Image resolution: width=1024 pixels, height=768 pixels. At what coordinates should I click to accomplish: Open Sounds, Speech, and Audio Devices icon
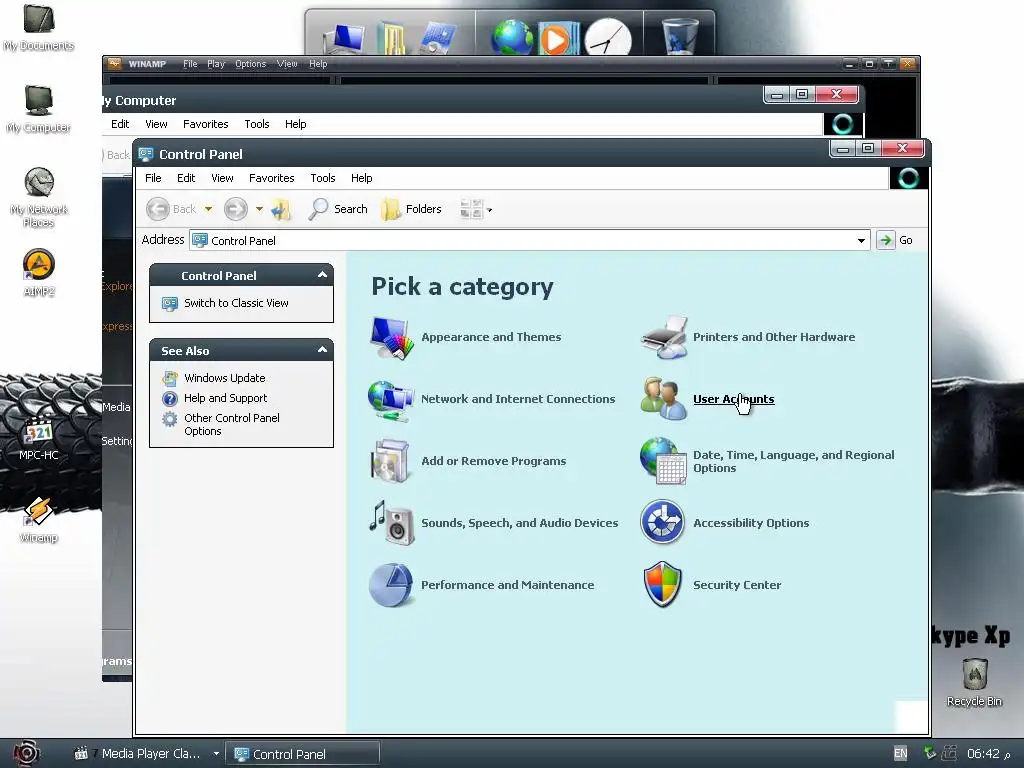(392, 522)
